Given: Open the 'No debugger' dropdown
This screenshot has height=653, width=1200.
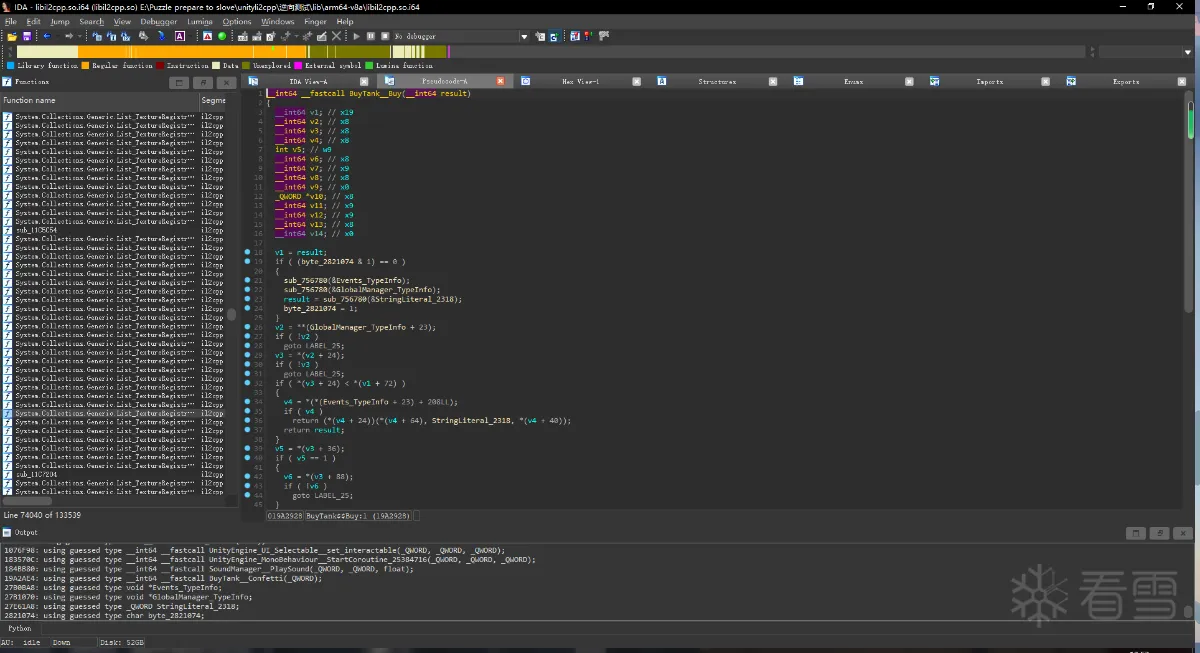Looking at the screenshot, I should pyautogui.click(x=523, y=36).
